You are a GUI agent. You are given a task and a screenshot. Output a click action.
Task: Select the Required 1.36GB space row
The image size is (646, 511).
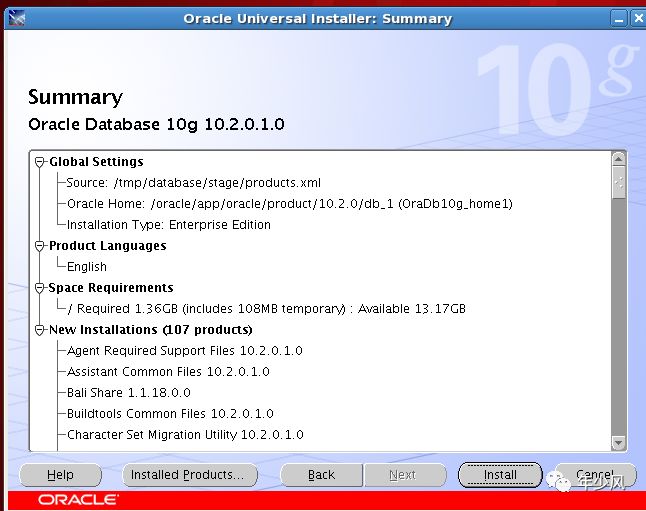266,309
